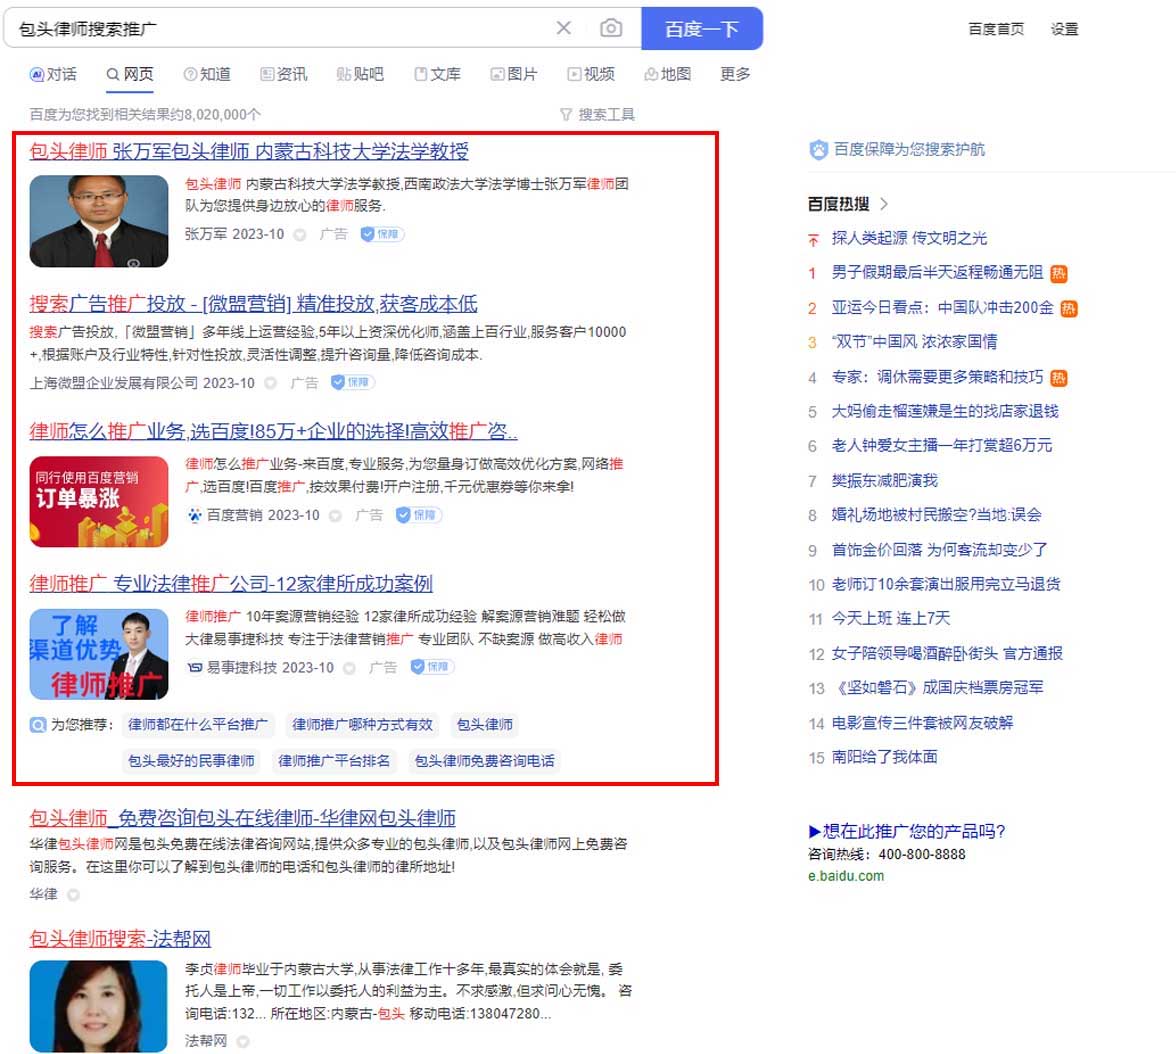Open result 免费咨询包头在线律师-华律网

pos(242,818)
